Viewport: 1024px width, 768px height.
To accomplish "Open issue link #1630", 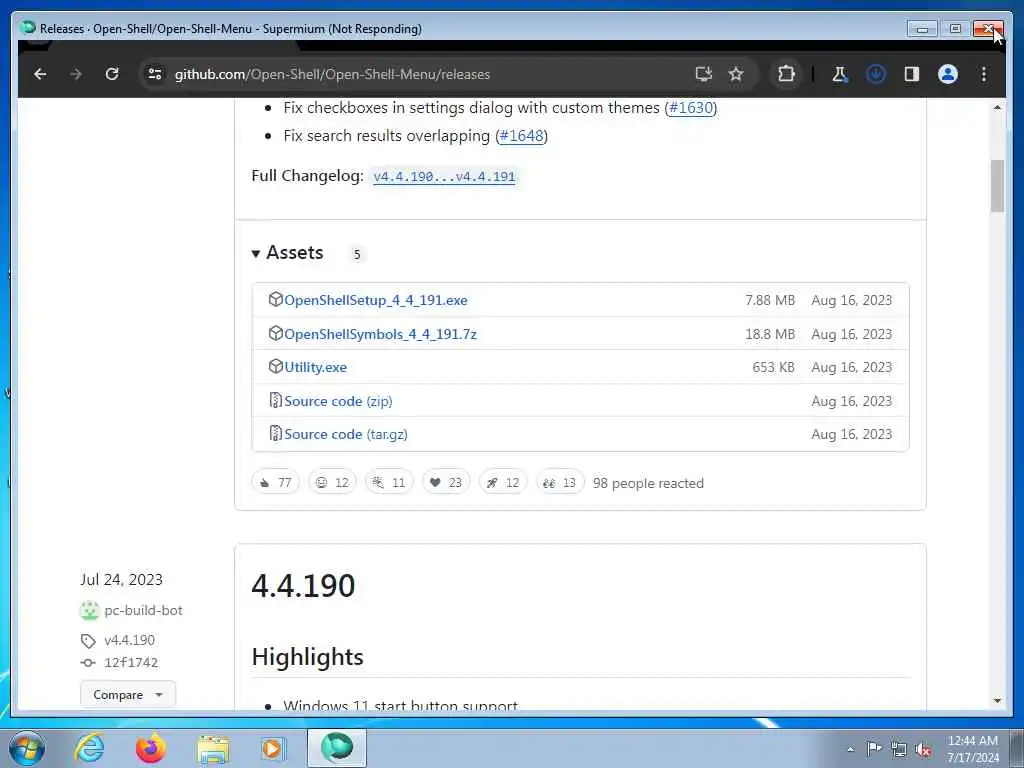I will (691, 108).
